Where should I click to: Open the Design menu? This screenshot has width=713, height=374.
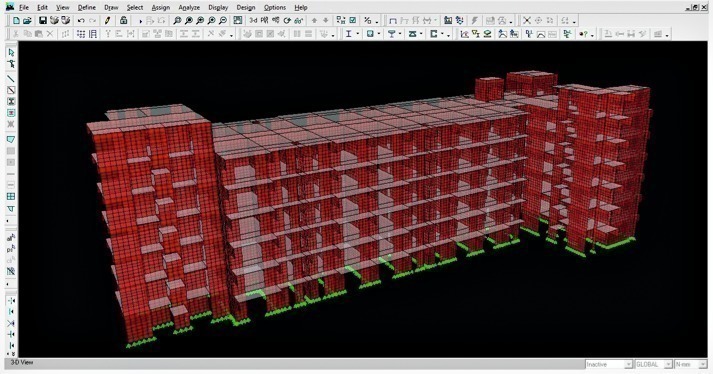[246, 7]
